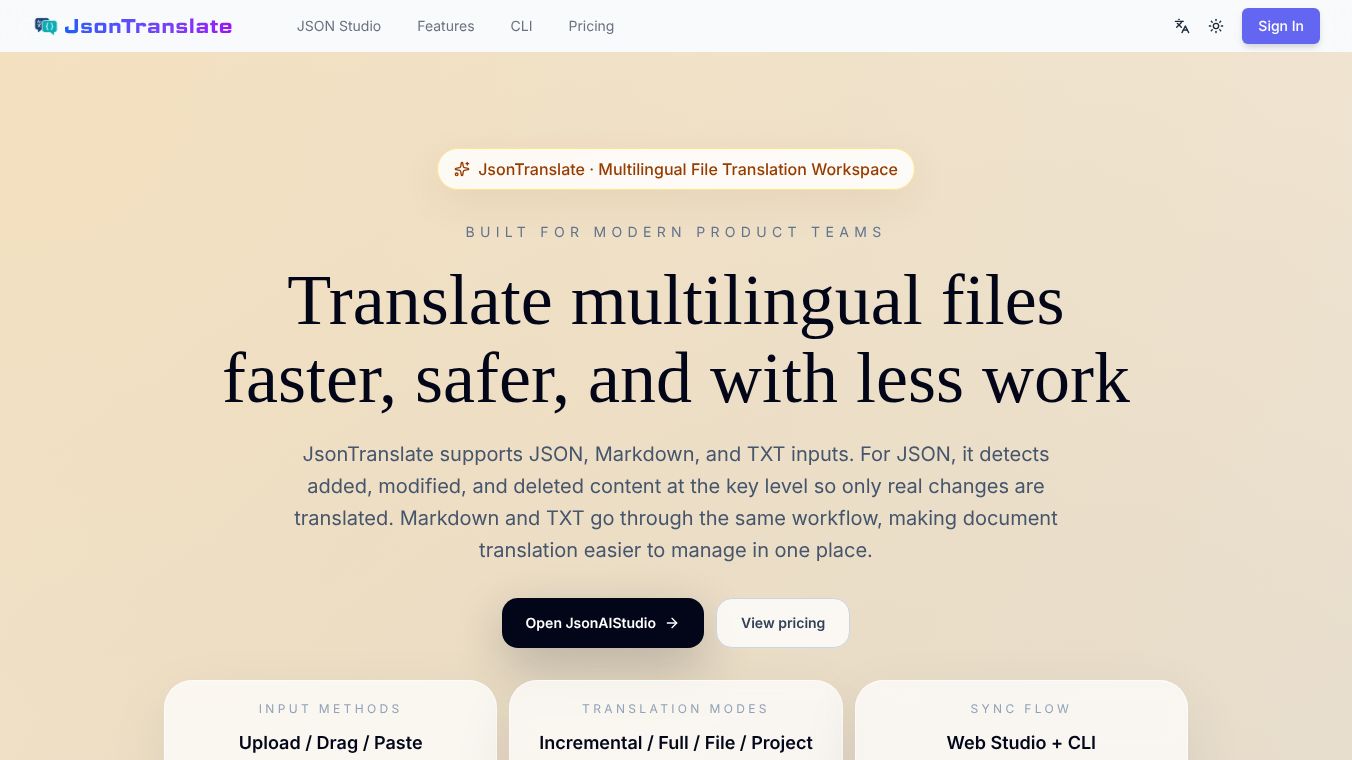Click the paragraph starting 'JsonTranslate supports JSON'

pos(676,502)
